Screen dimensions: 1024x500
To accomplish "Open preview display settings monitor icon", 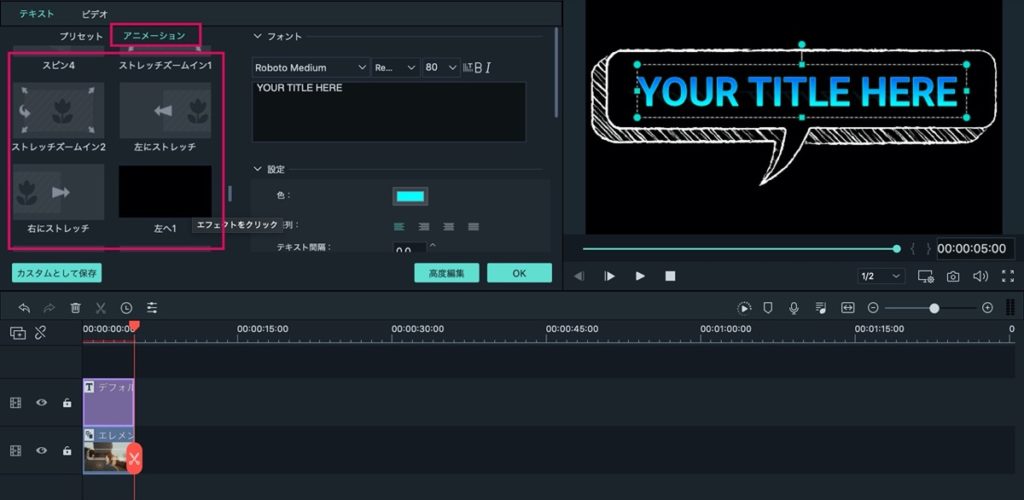I will [x=926, y=276].
